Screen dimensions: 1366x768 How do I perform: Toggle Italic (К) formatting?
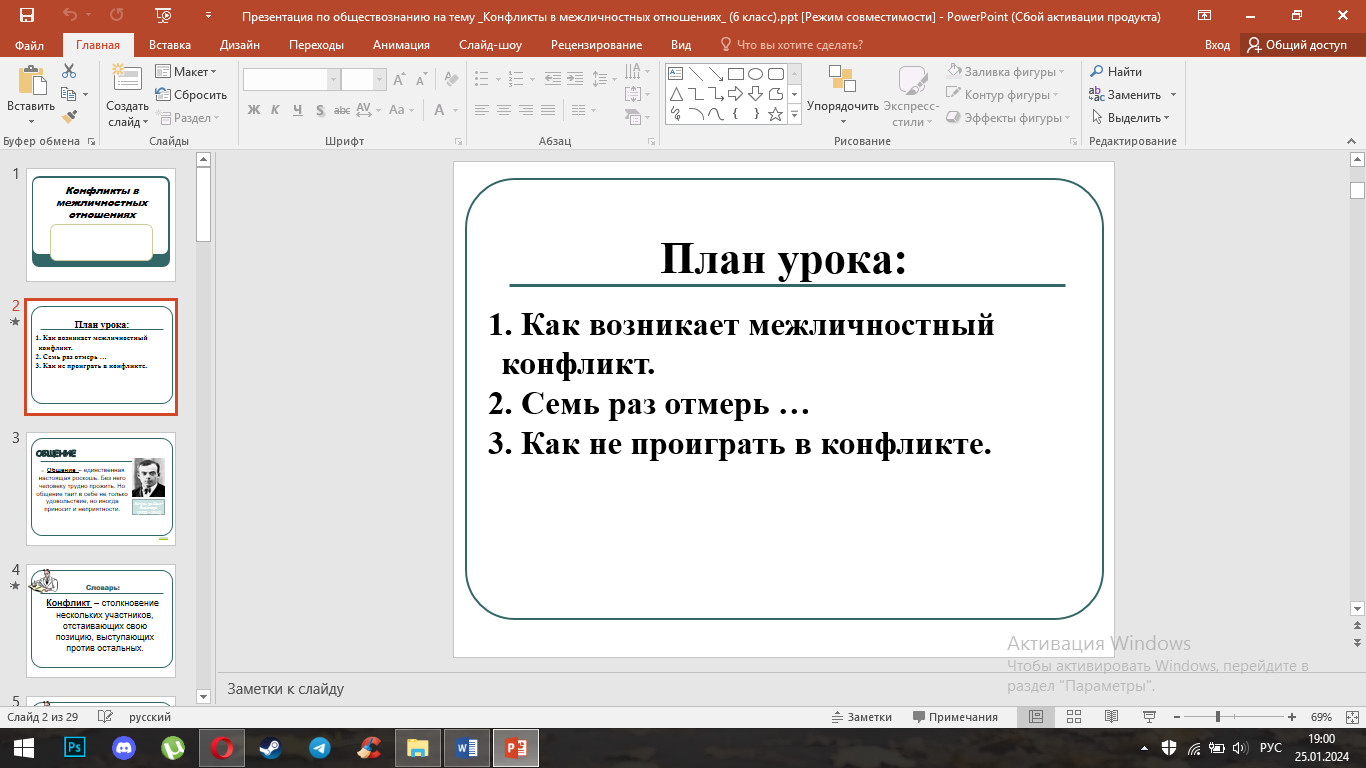[x=275, y=110]
